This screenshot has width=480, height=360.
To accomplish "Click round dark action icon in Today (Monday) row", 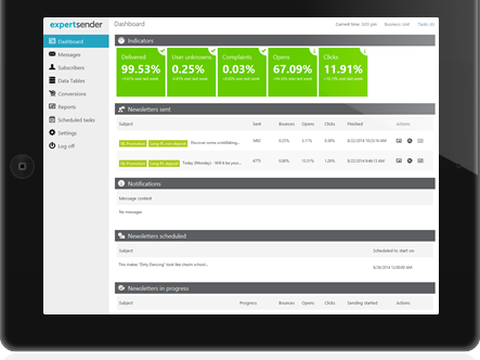I will pyautogui.click(x=410, y=161).
